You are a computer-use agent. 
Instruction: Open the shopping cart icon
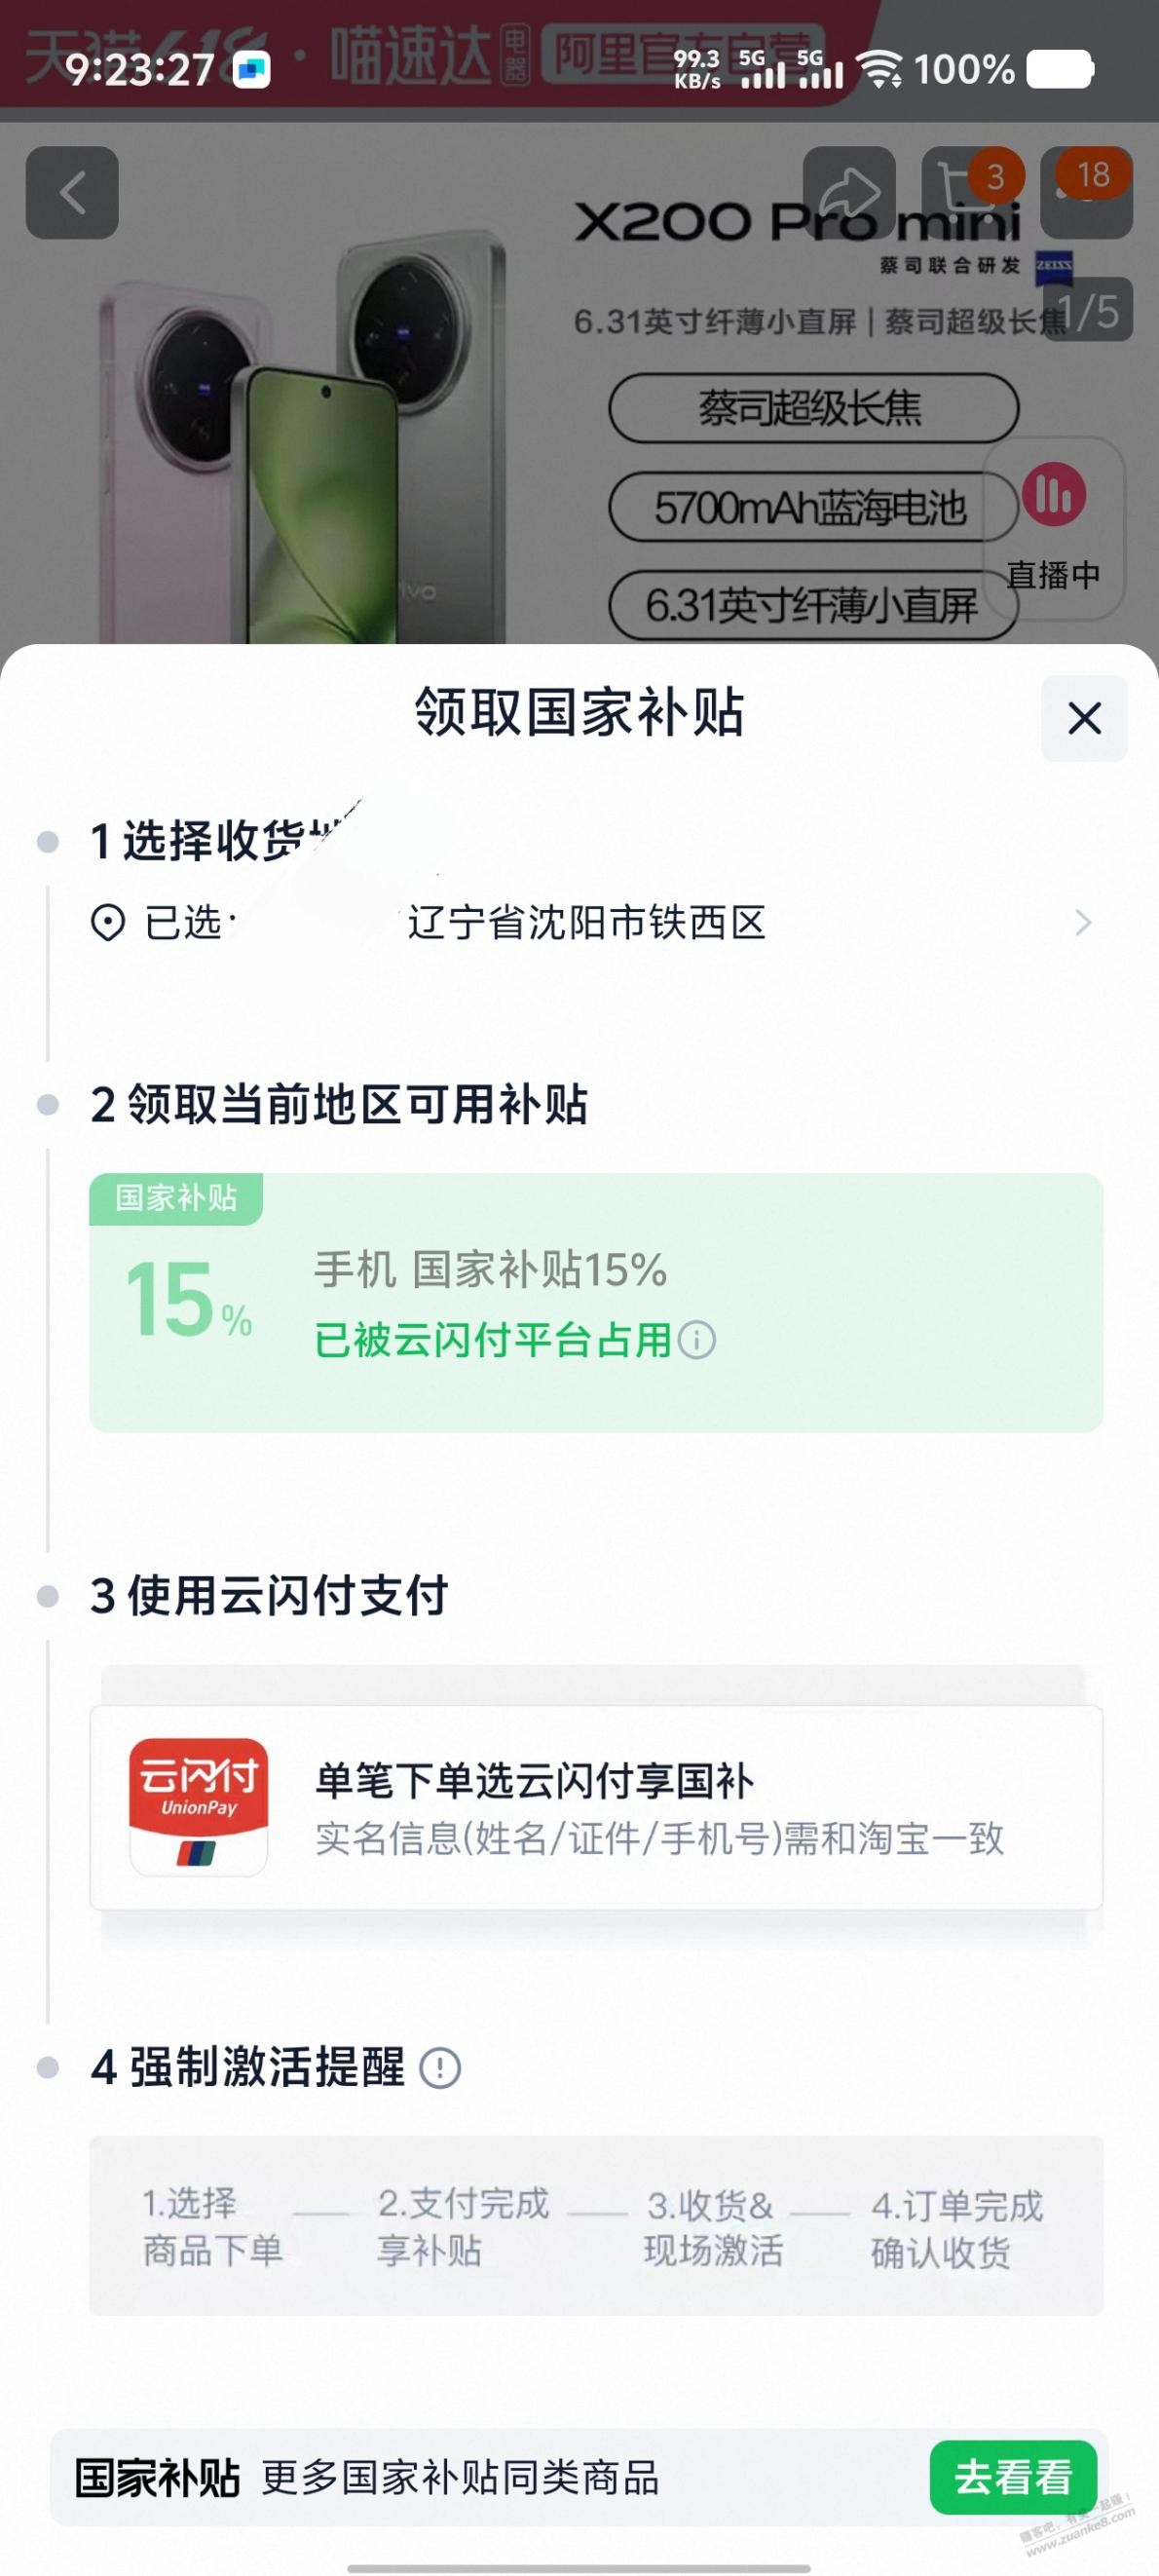pyautogui.click(x=968, y=192)
